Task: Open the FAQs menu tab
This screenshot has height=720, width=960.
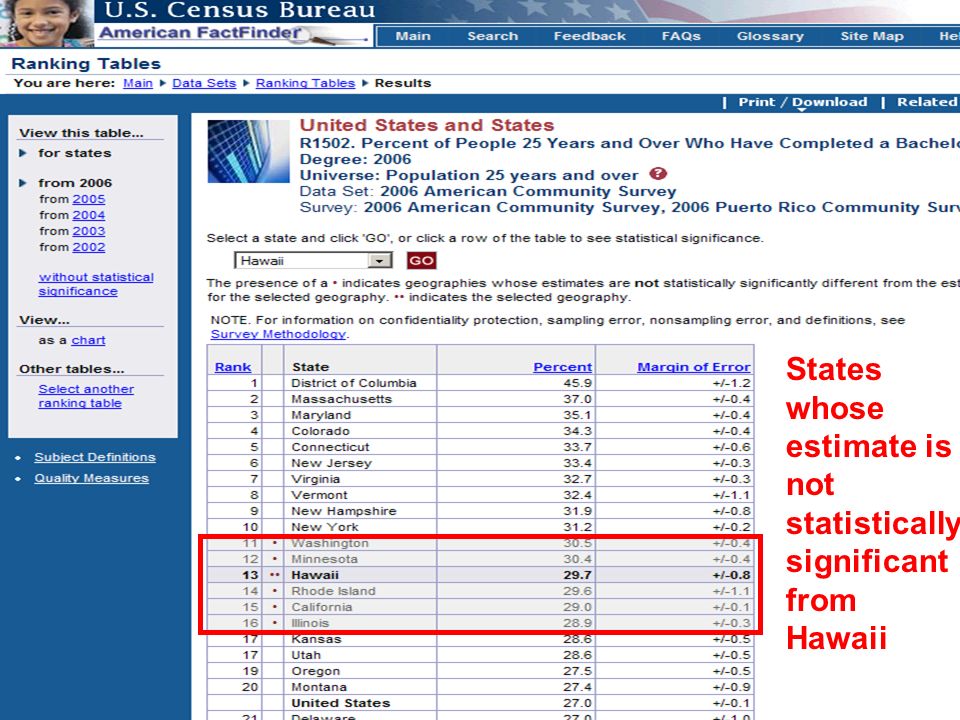Action: [681, 36]
